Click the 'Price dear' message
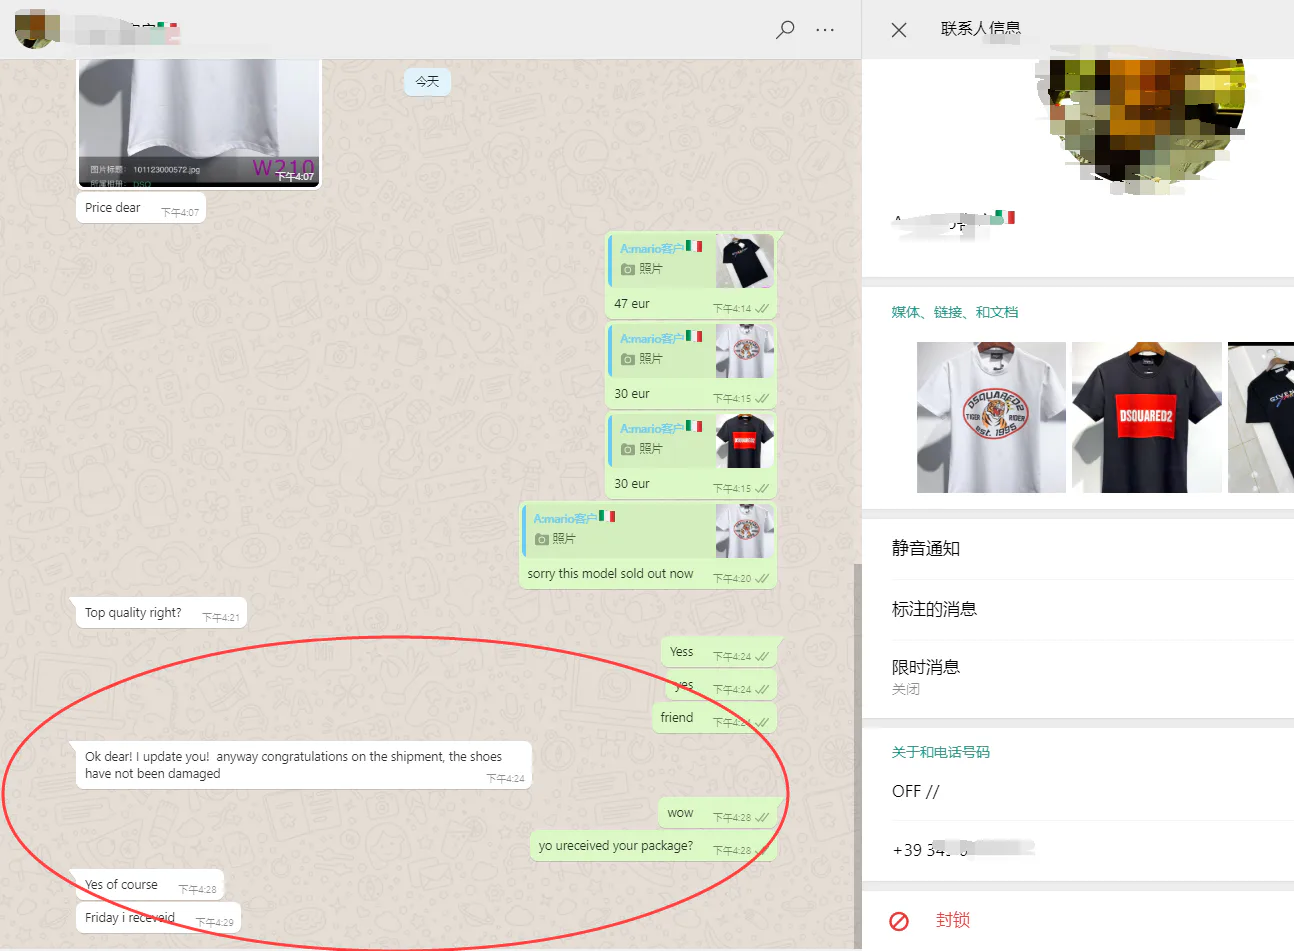Screen dimensions: 1294x951 tap(141, 208)
